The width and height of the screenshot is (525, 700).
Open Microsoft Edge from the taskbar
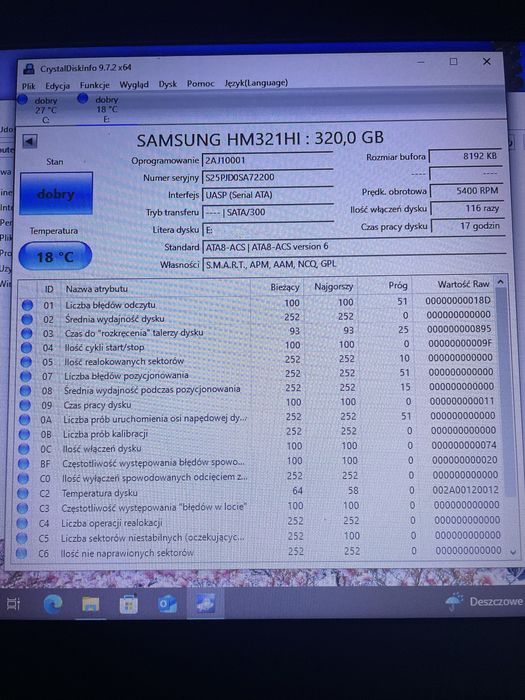coord(53,604)
